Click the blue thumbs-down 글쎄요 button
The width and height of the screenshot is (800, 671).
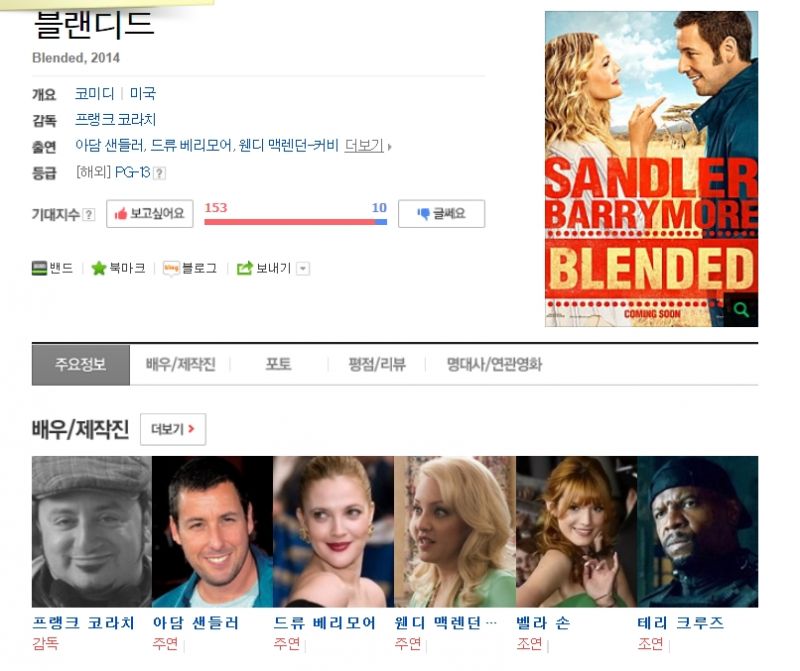tap(441, 214)
